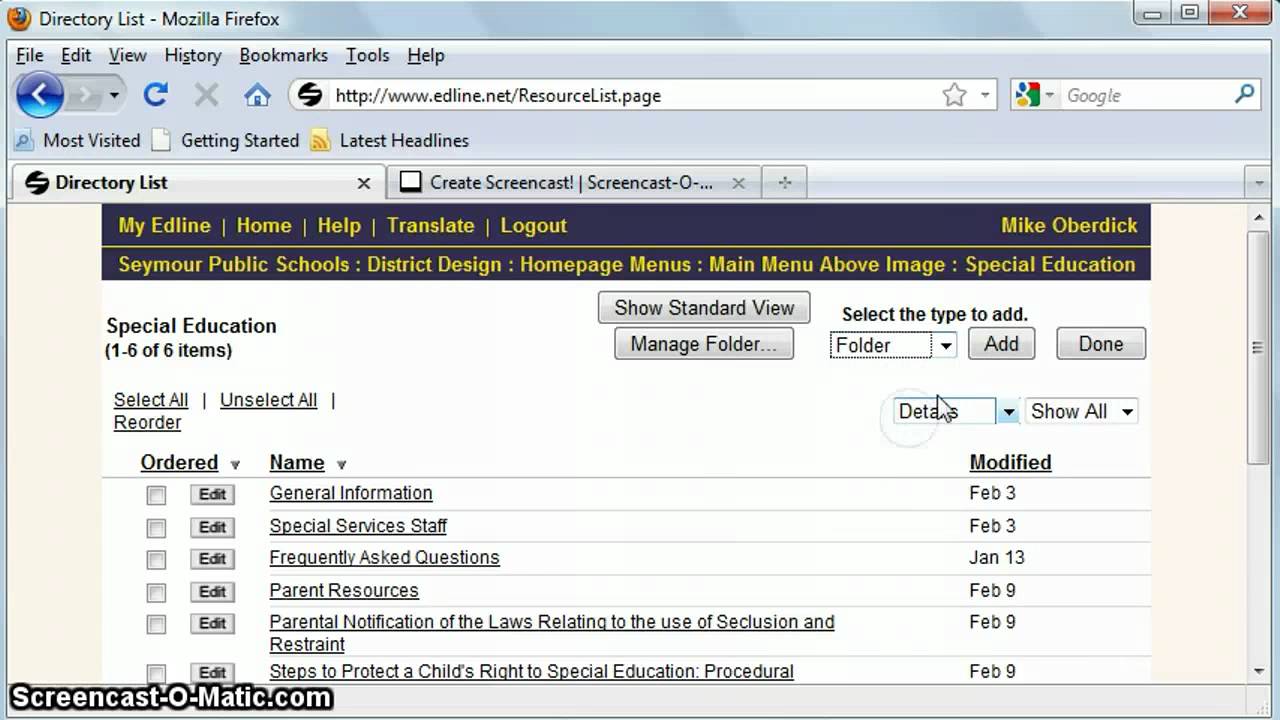
Task: Click the Add button
Action: tap(1001, 344)
